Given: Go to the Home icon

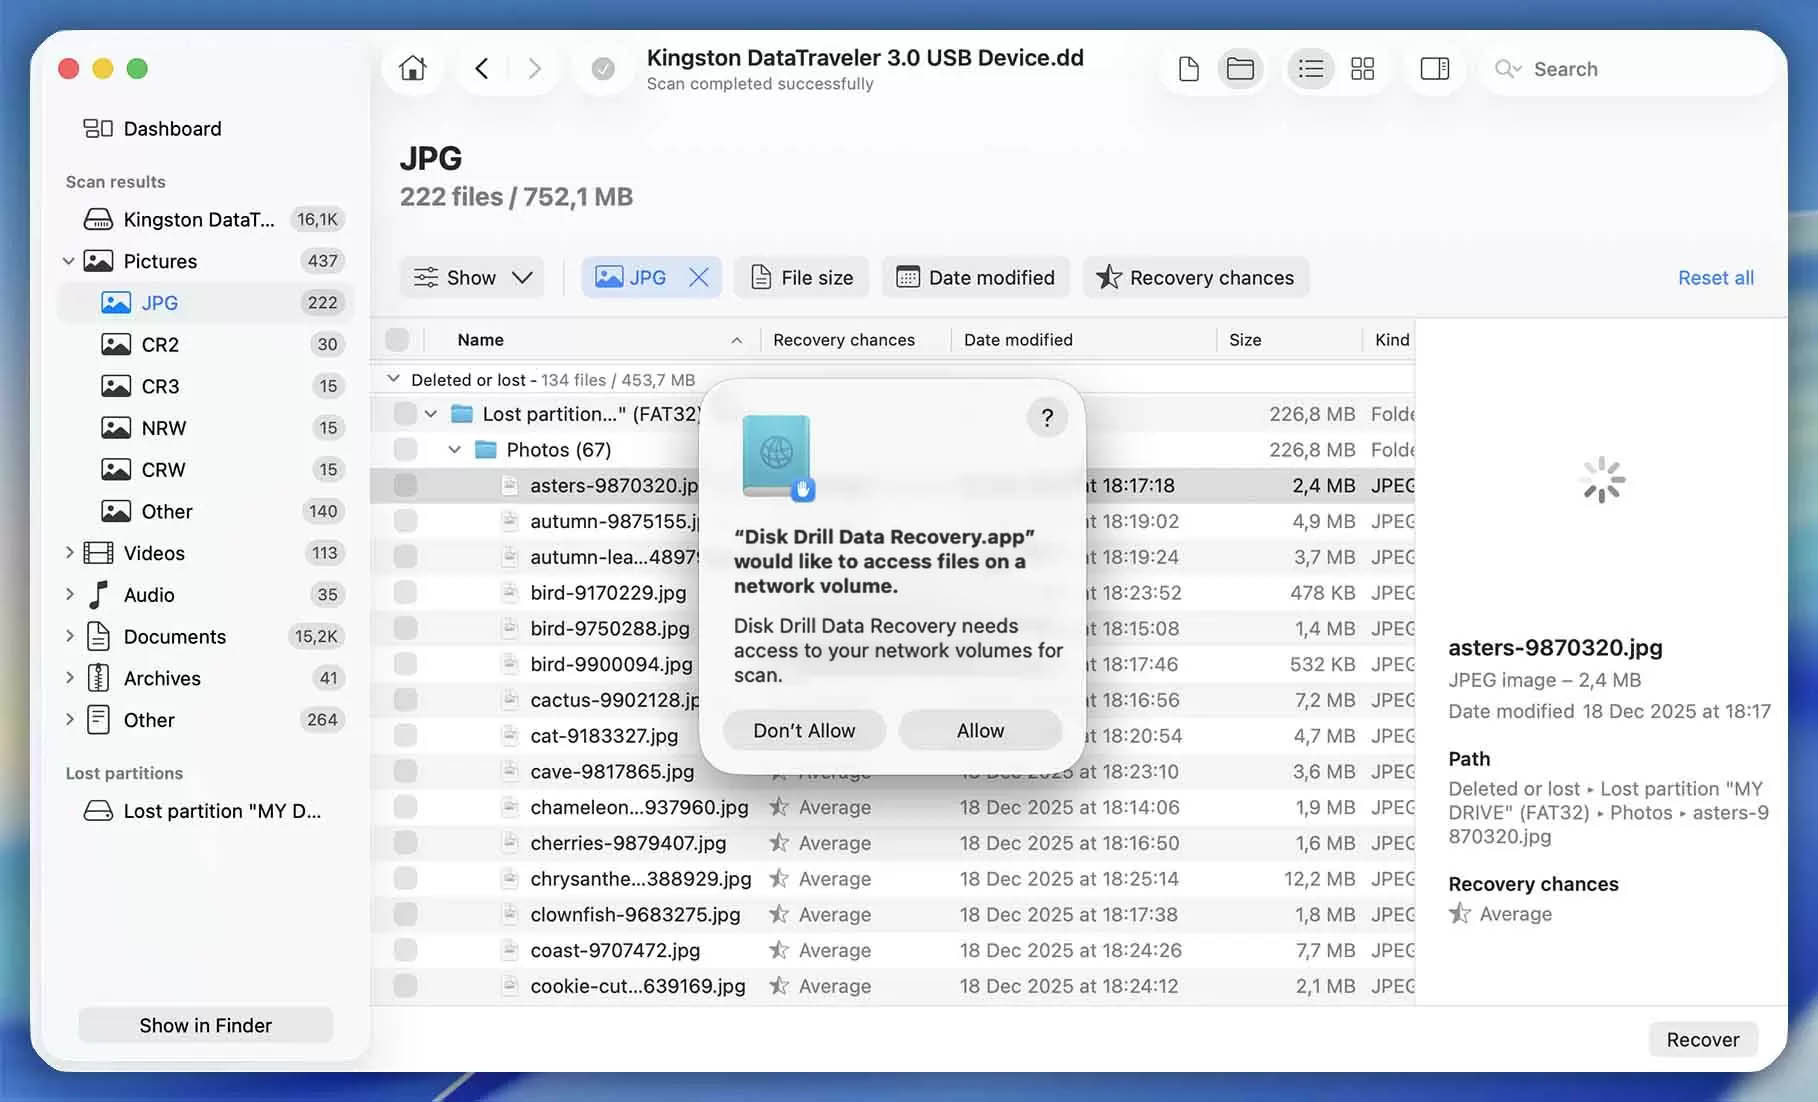Looking at the screenshot, I should (412, 68).
